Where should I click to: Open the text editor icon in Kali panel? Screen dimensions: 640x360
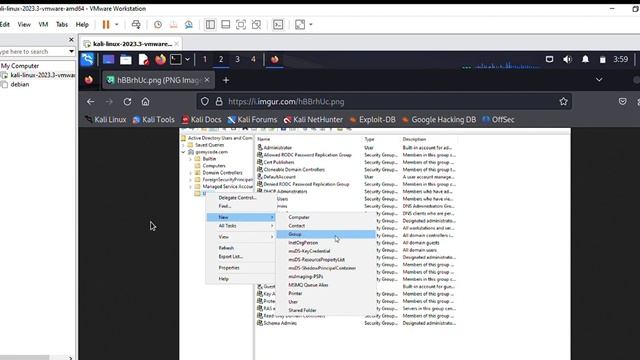point(143,60)
